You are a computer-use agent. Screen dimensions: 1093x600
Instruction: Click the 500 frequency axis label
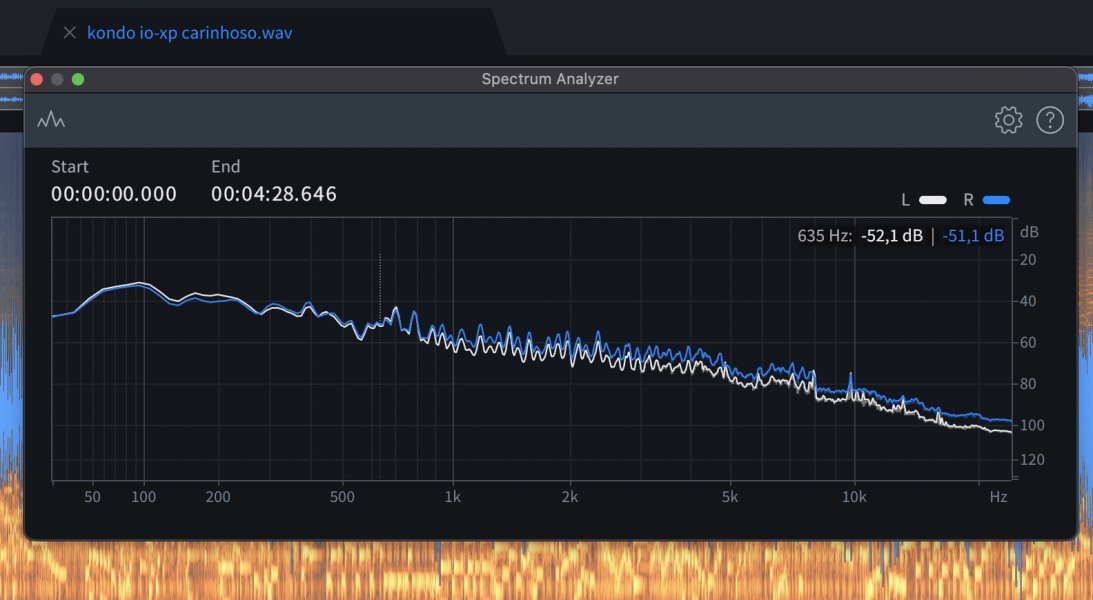(342, 497)
